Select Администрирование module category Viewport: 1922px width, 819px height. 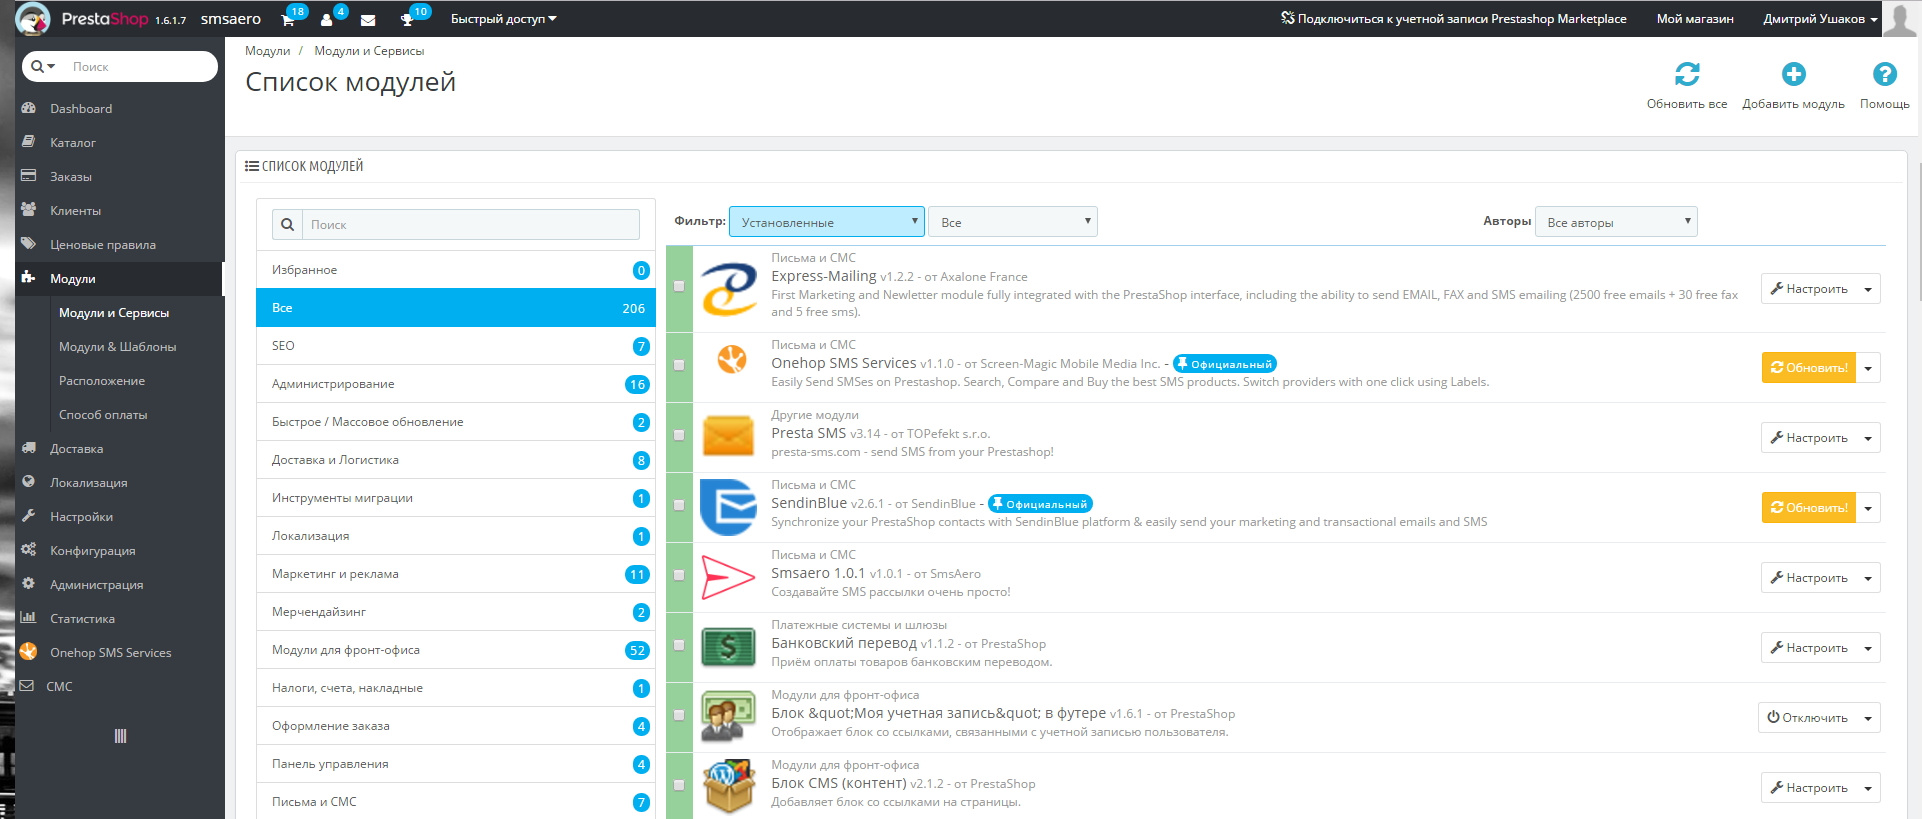(x=456, y=384)
